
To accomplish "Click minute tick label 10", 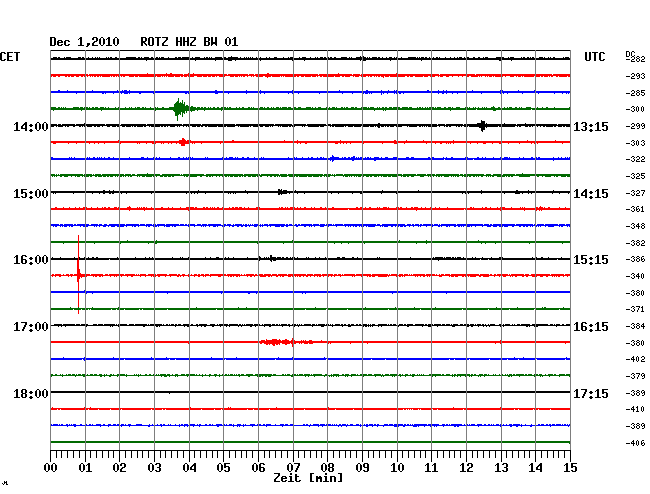I will [x=397, y=468].
